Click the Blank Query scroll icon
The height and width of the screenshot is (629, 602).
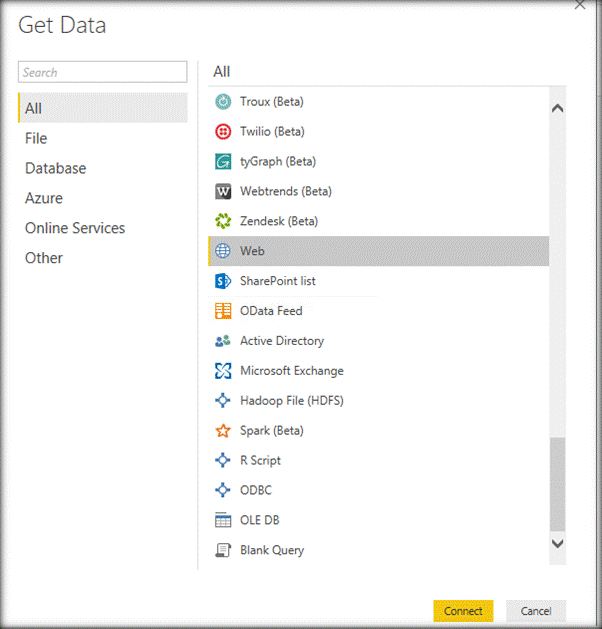[223, 550]
